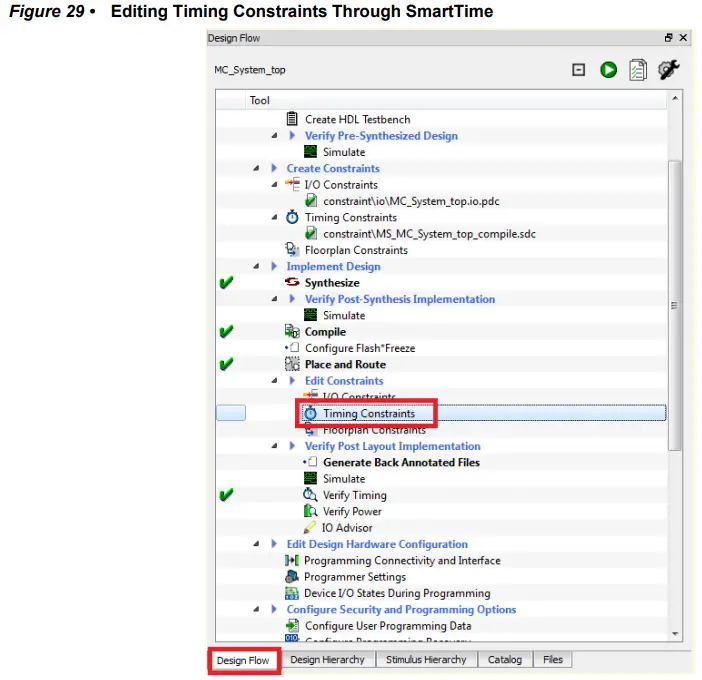Open the report document icon in toolbar
This screenshot has width=702, height=680.
[x=638, y=70]
